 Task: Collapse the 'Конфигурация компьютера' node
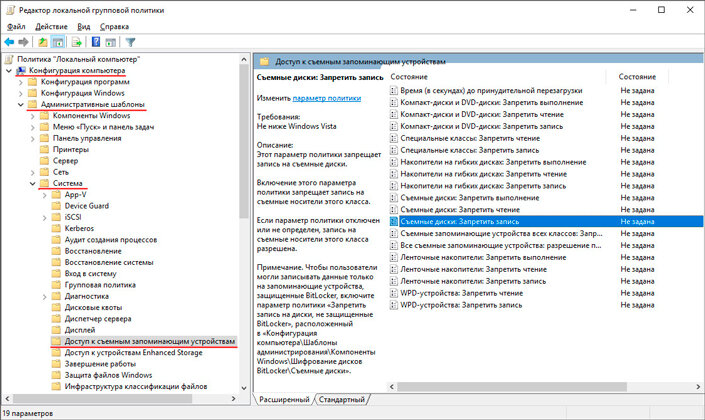[x=9, y=71]
